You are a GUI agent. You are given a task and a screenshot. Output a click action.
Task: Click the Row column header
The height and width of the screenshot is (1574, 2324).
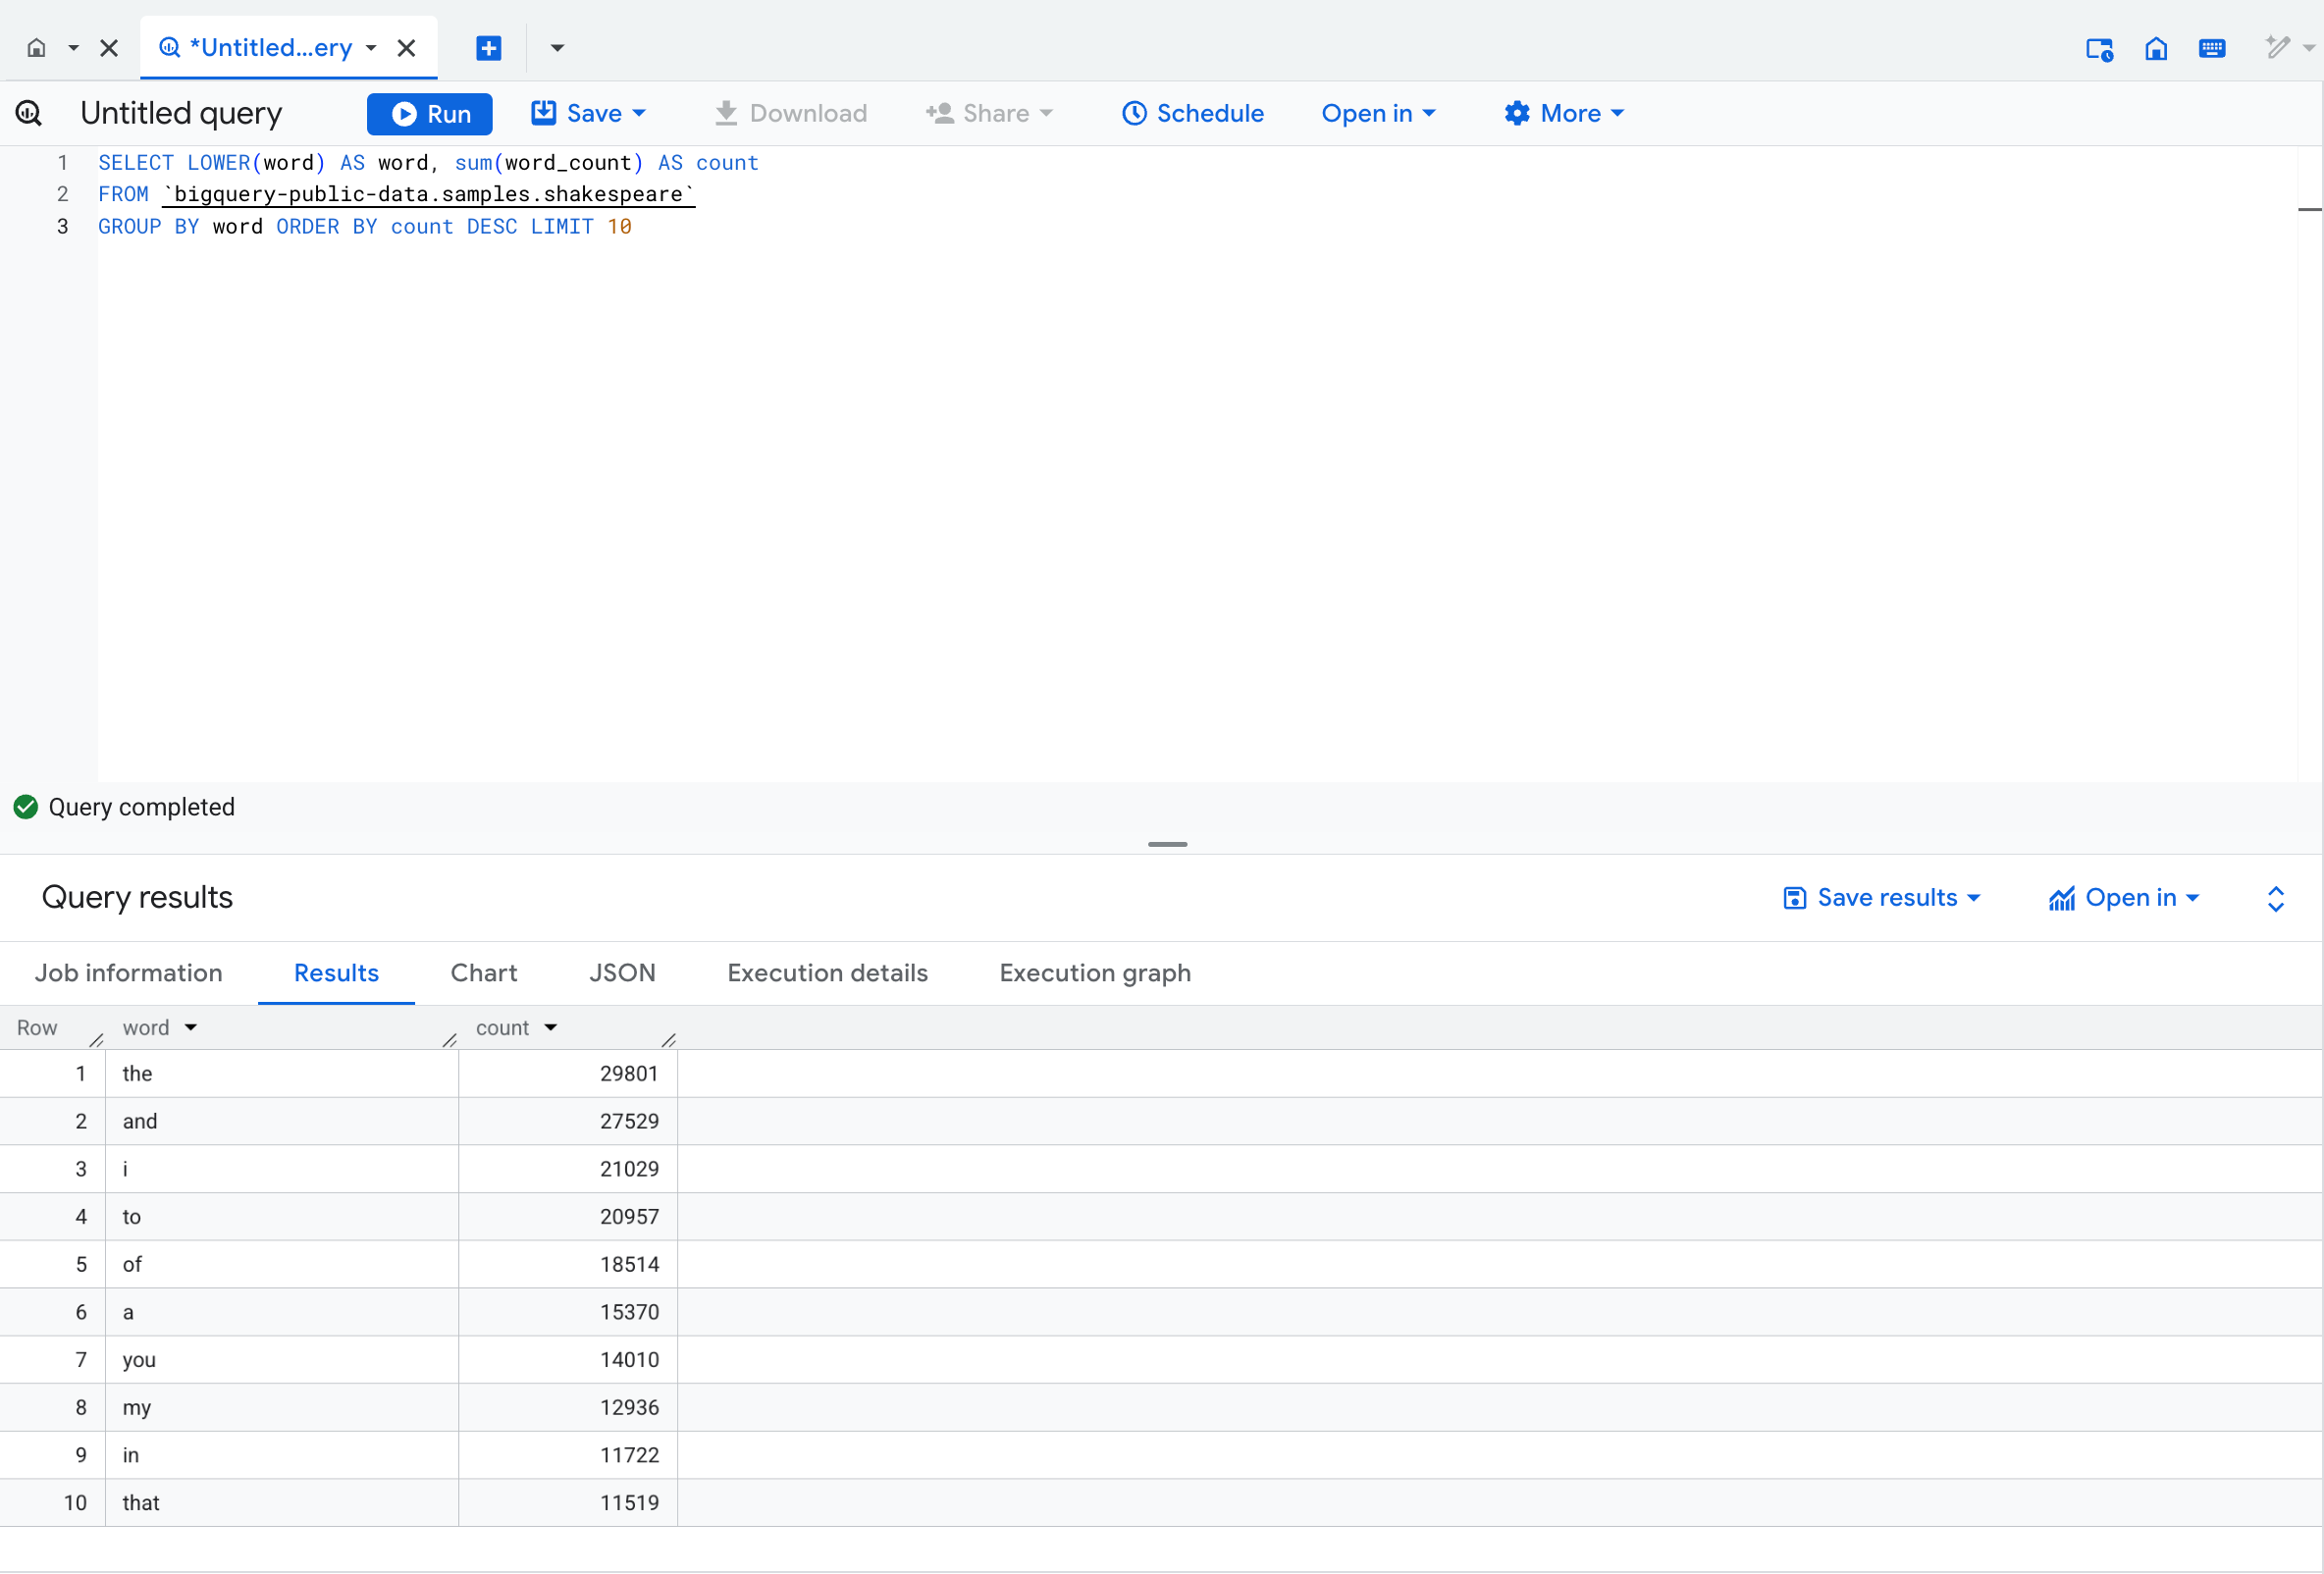(x=37, y=1028)
